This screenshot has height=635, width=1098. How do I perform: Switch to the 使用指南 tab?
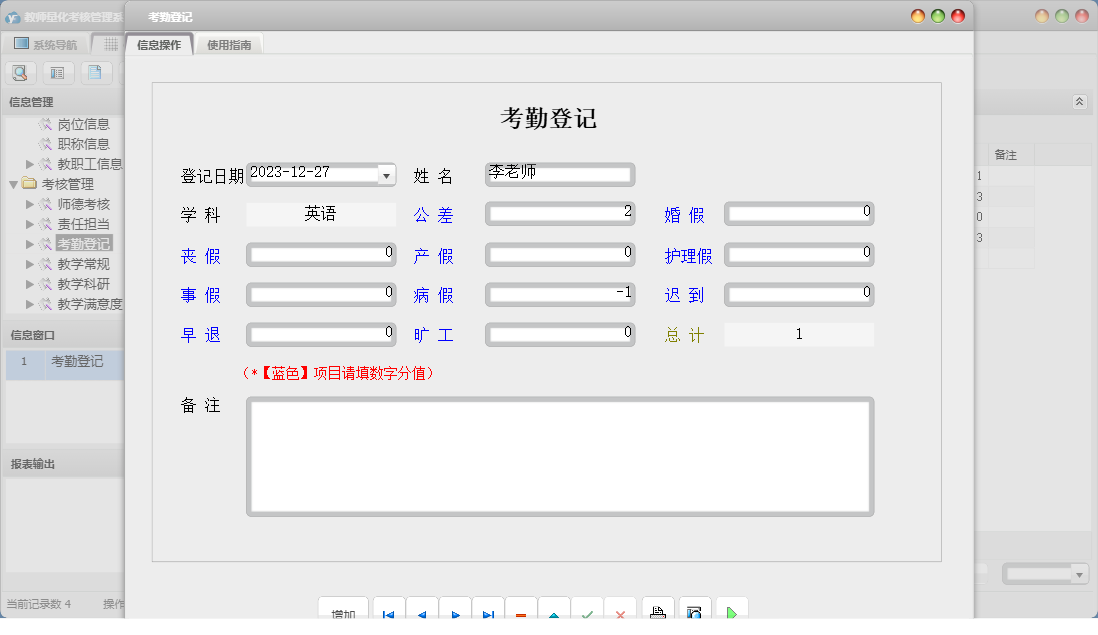228,44
